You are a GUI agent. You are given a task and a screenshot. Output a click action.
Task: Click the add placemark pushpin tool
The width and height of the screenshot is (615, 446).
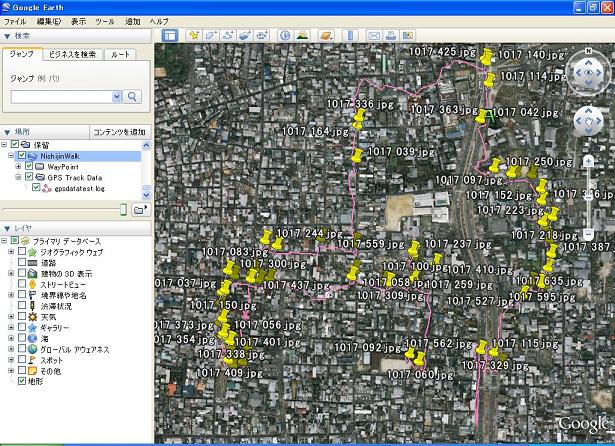[194, 36]
